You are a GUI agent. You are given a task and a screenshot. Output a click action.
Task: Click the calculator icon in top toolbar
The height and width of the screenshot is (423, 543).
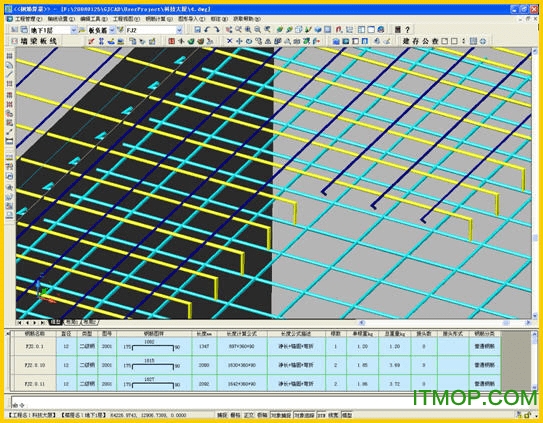(x=398, y=30)
